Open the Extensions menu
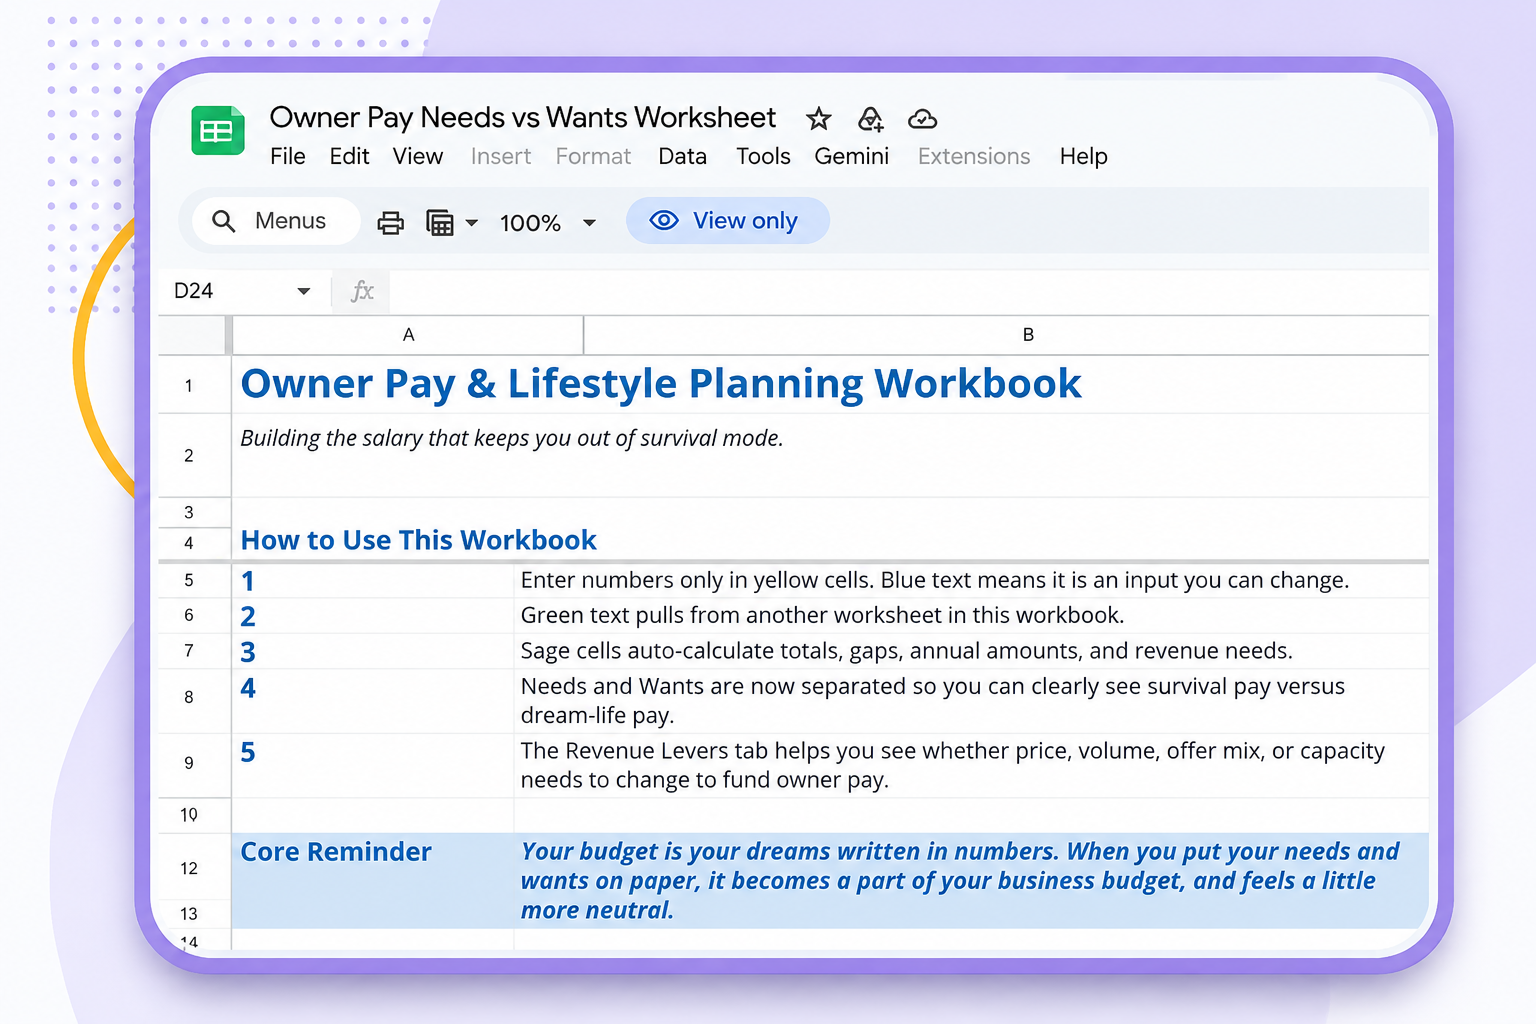This screenshot has width=1536, height=1024. coord(974,157)
